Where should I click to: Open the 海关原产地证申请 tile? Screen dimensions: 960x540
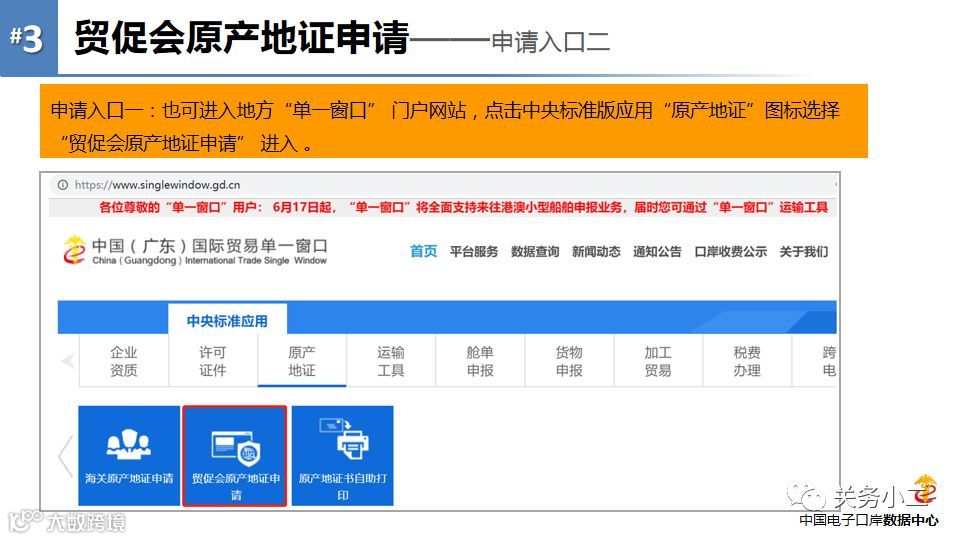pyautogui.click(x=129, y=456)
